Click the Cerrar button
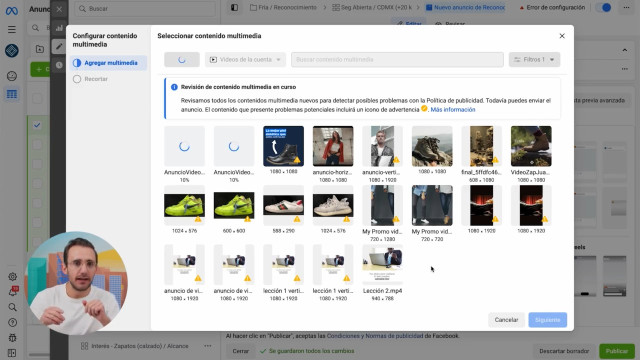The image size is (640, 360). 240,351
